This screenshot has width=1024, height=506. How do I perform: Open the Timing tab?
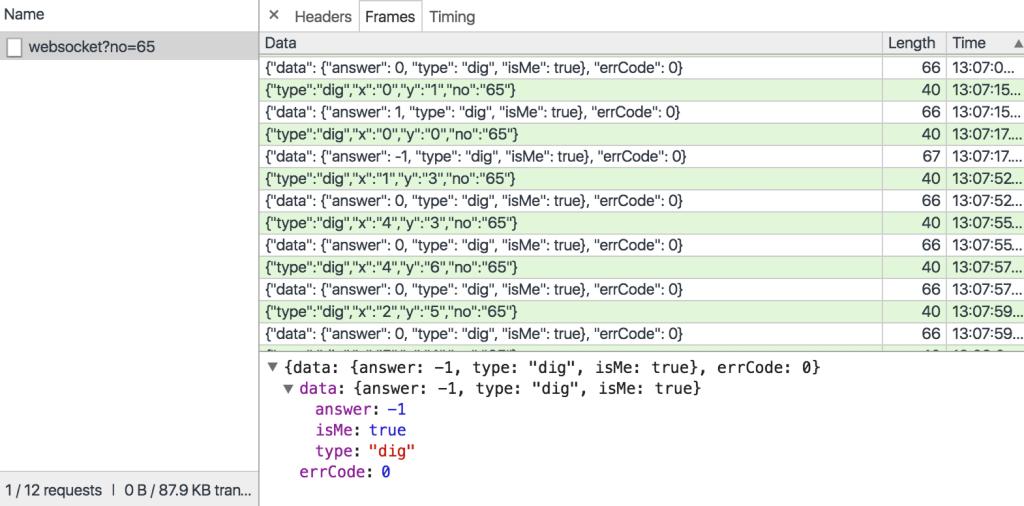pos(452,16)
